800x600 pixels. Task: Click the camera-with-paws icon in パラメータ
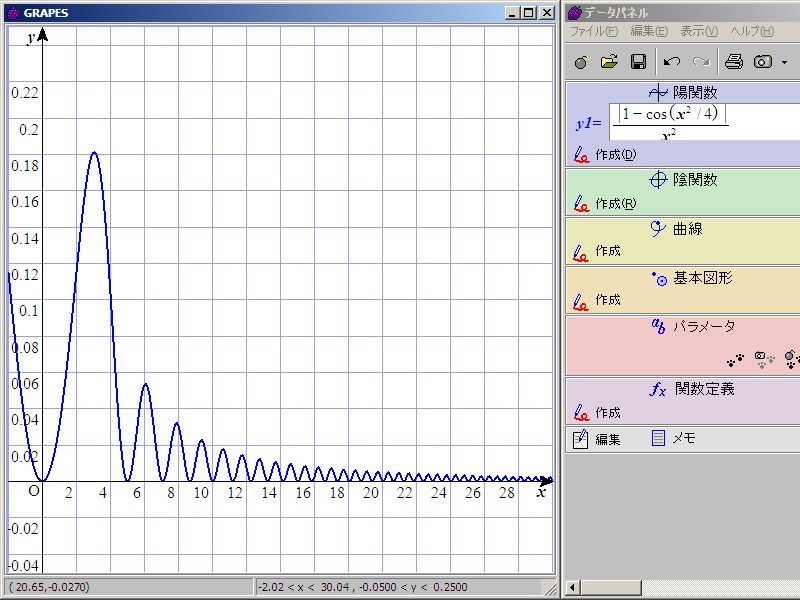(x=764, y=357)
